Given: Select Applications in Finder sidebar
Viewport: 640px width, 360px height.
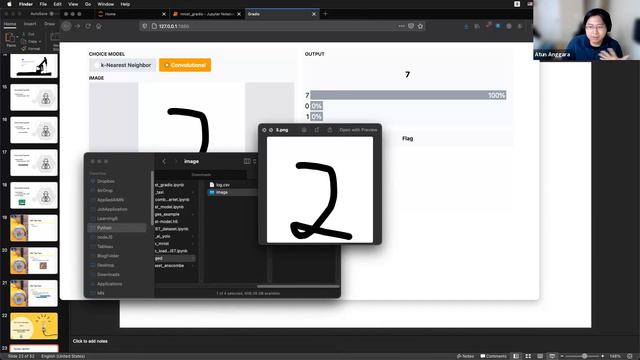Looking at the screenshot, I should pyautogui.click(x=109, y=284).
